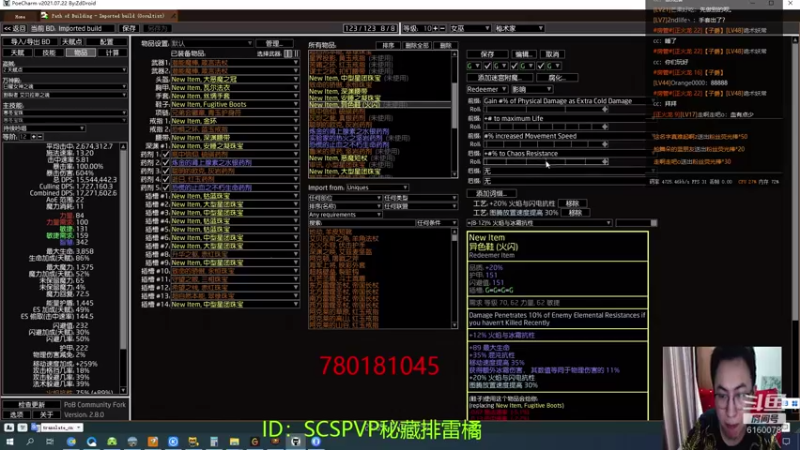Click the orange taskbar app icon

pyautogui.click(x=153, y=442)
